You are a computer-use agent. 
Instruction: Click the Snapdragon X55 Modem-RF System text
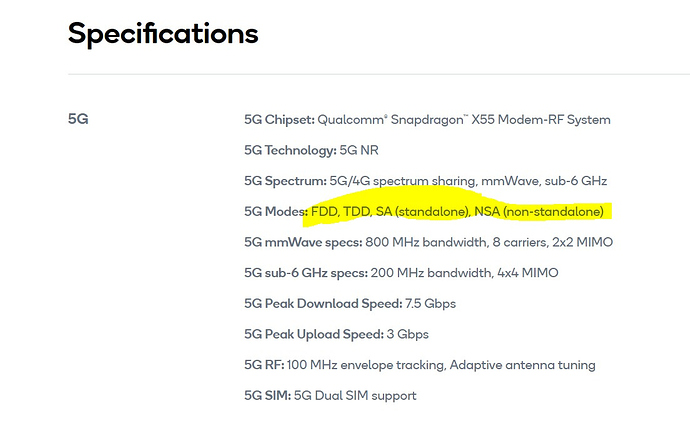(x=464, y=120)
